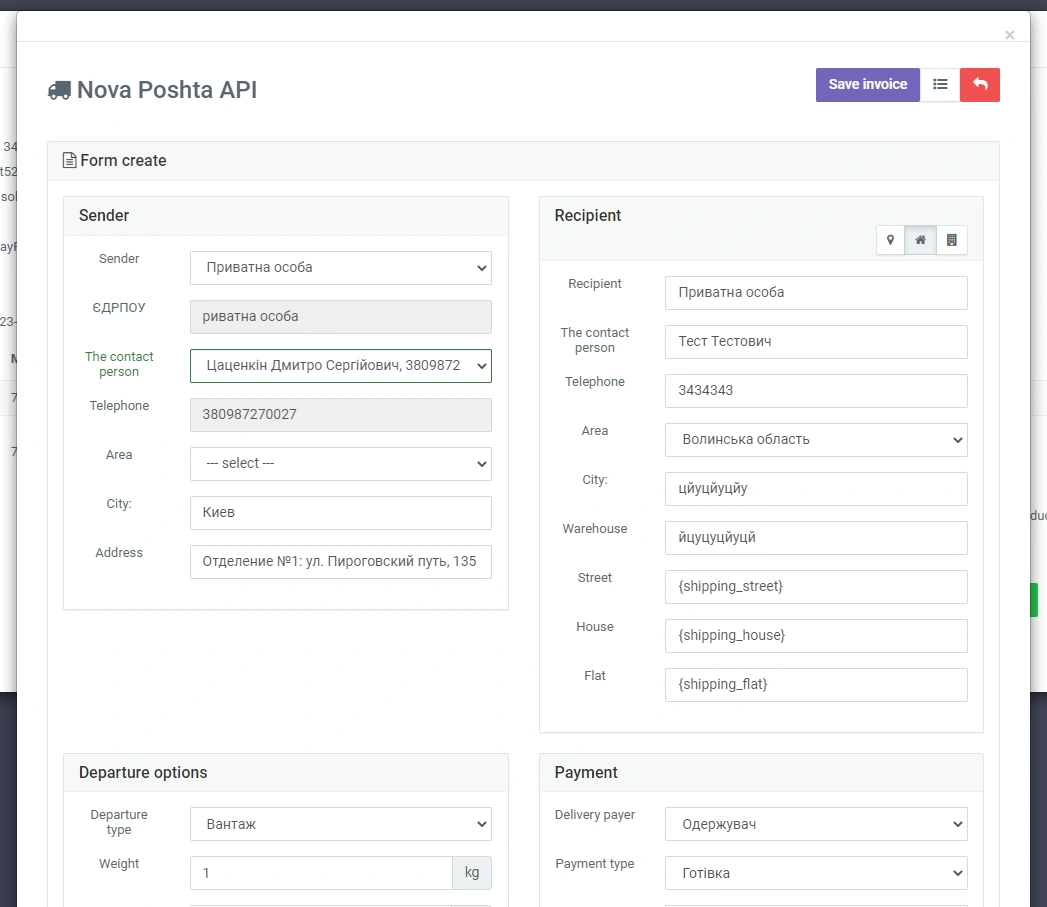This screenshot has width=1047, height=907.
Task: Click the Save invoice button
Action: [867, 85]
